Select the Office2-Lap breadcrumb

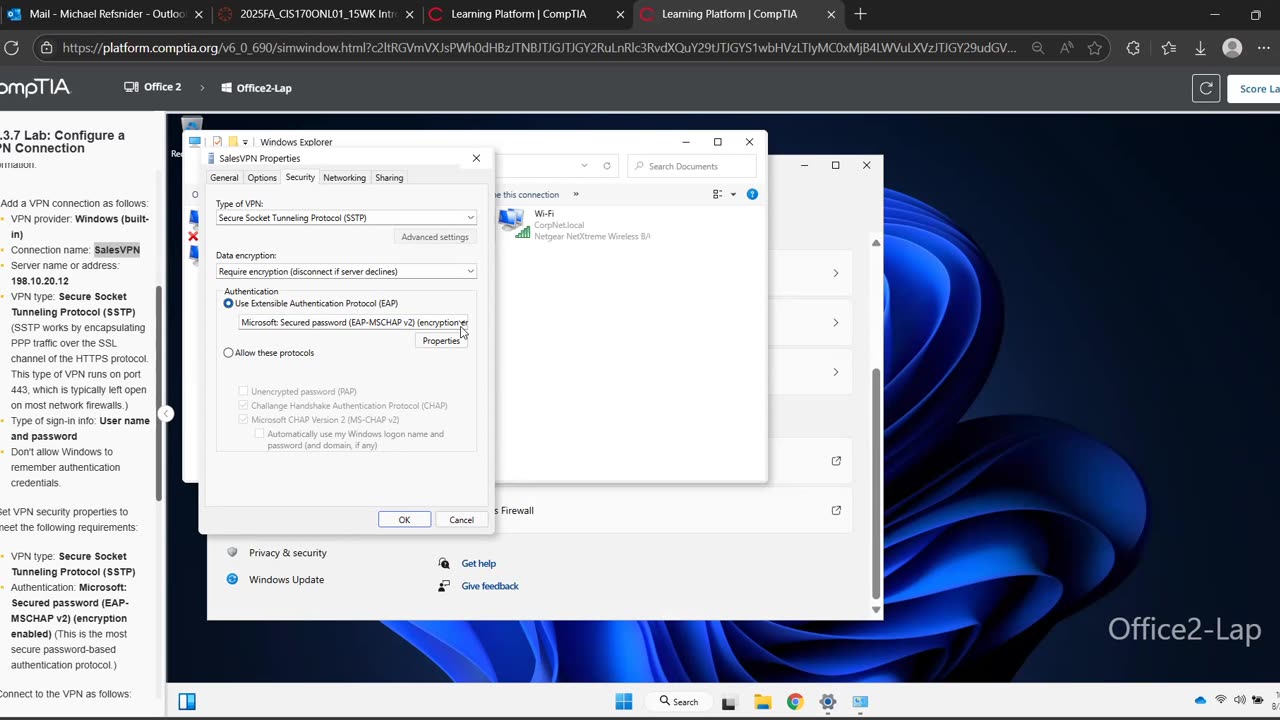point(256,88)
